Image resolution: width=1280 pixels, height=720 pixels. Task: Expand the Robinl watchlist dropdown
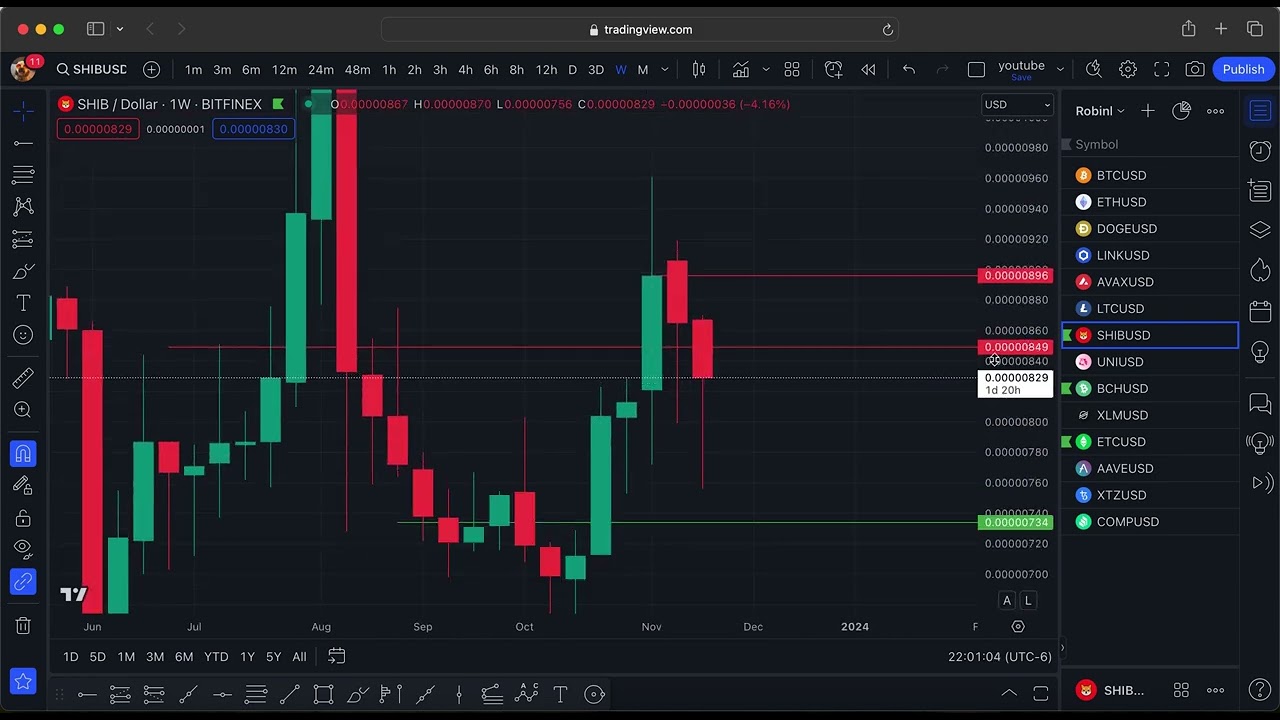click(1100, 111)
